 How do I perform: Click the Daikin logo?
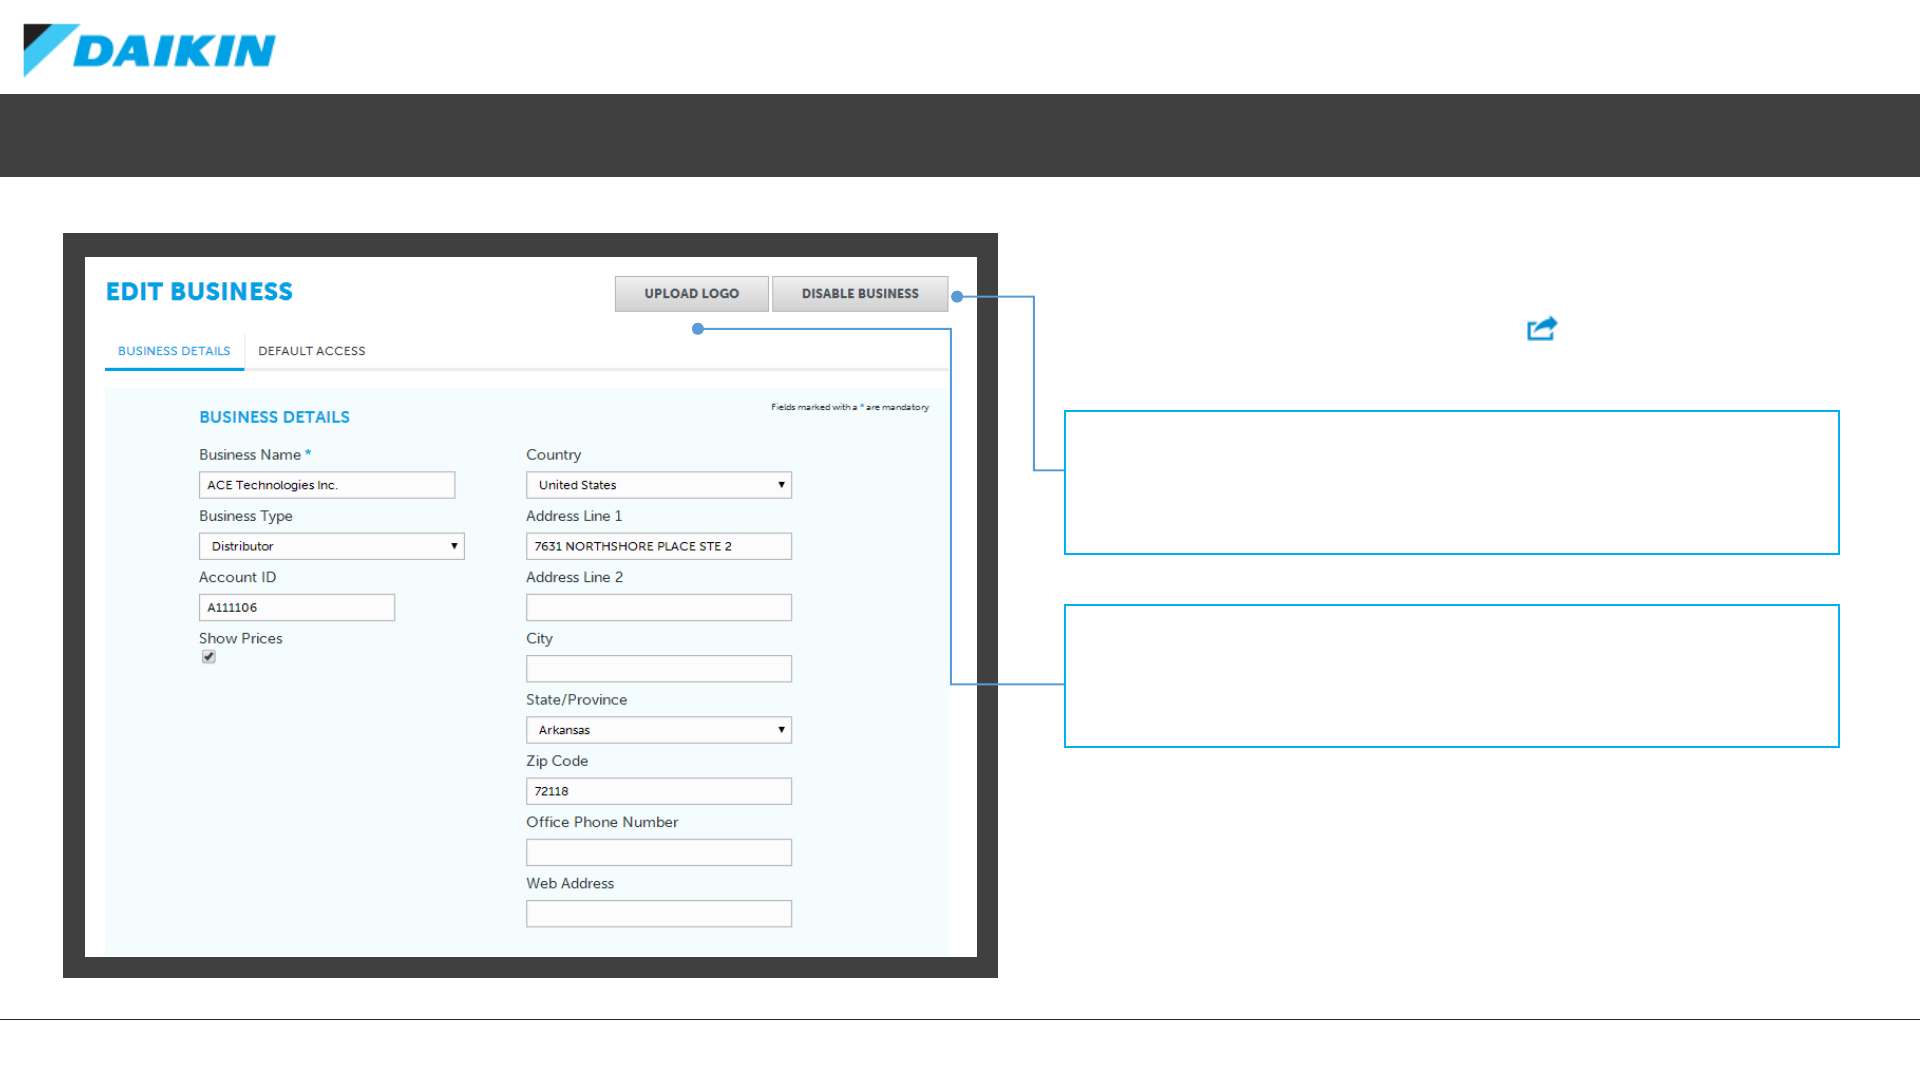150,50
